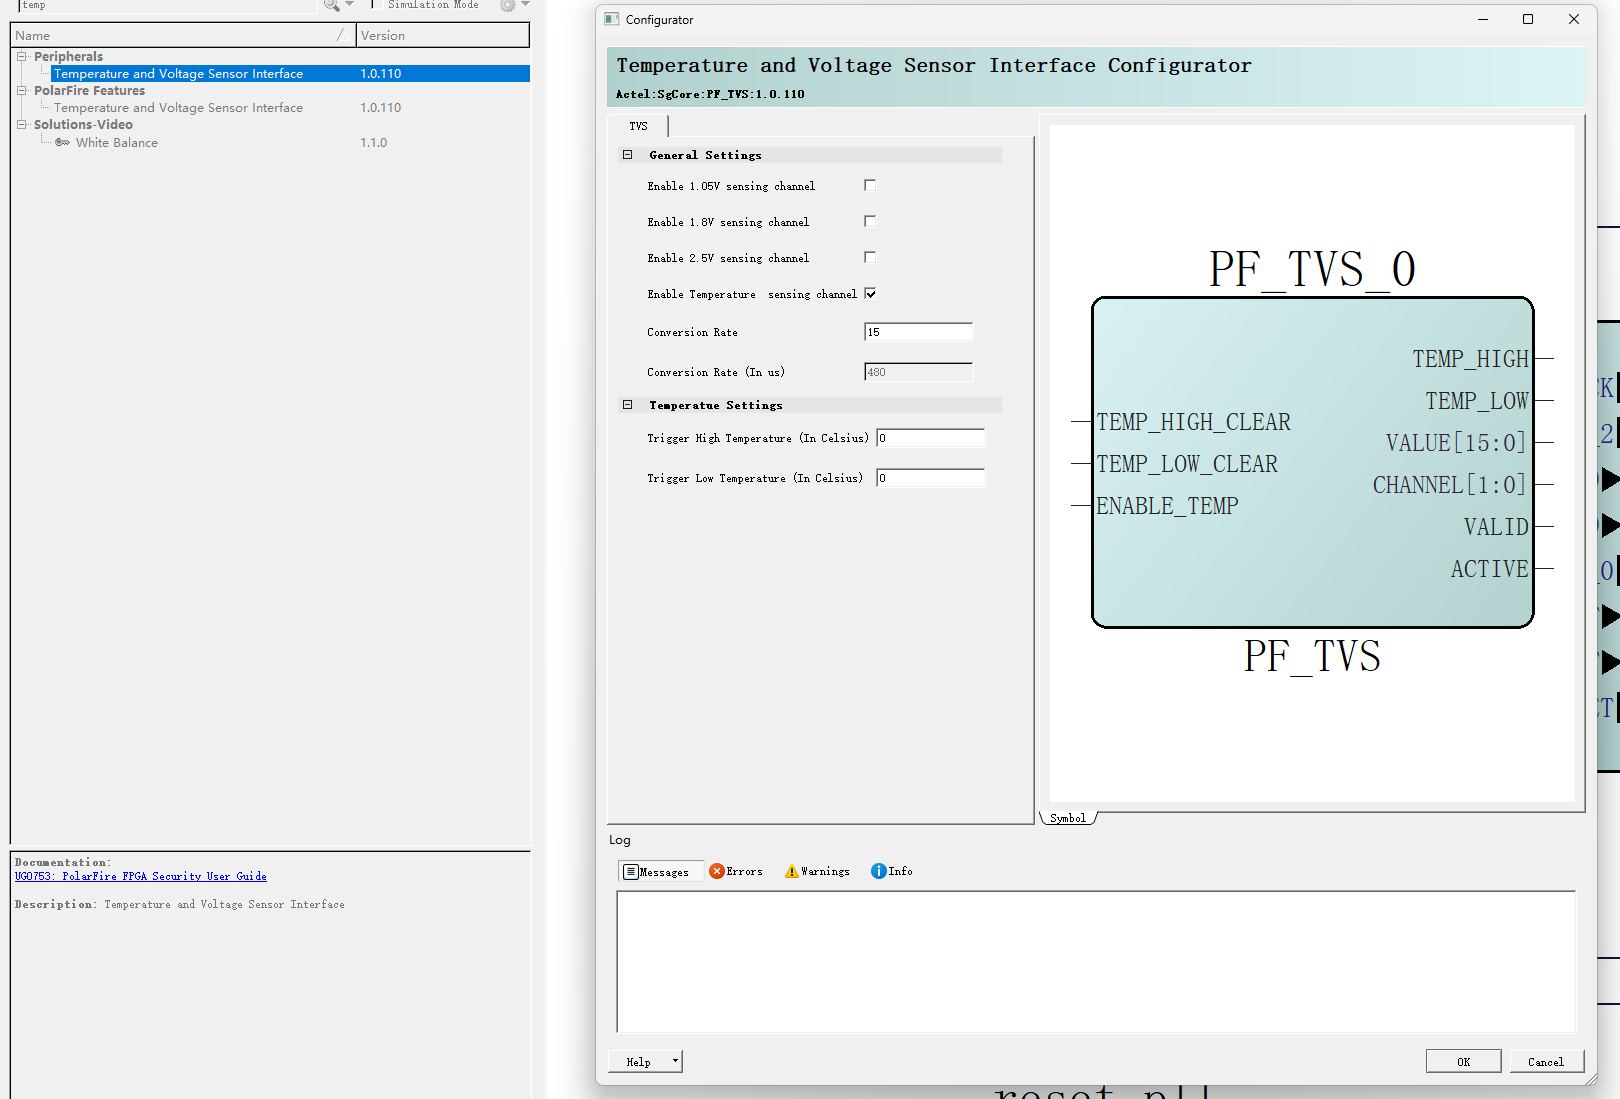Click the PF_TVS symbol block
The image size is (1620, 1099).
point(1312,462)
